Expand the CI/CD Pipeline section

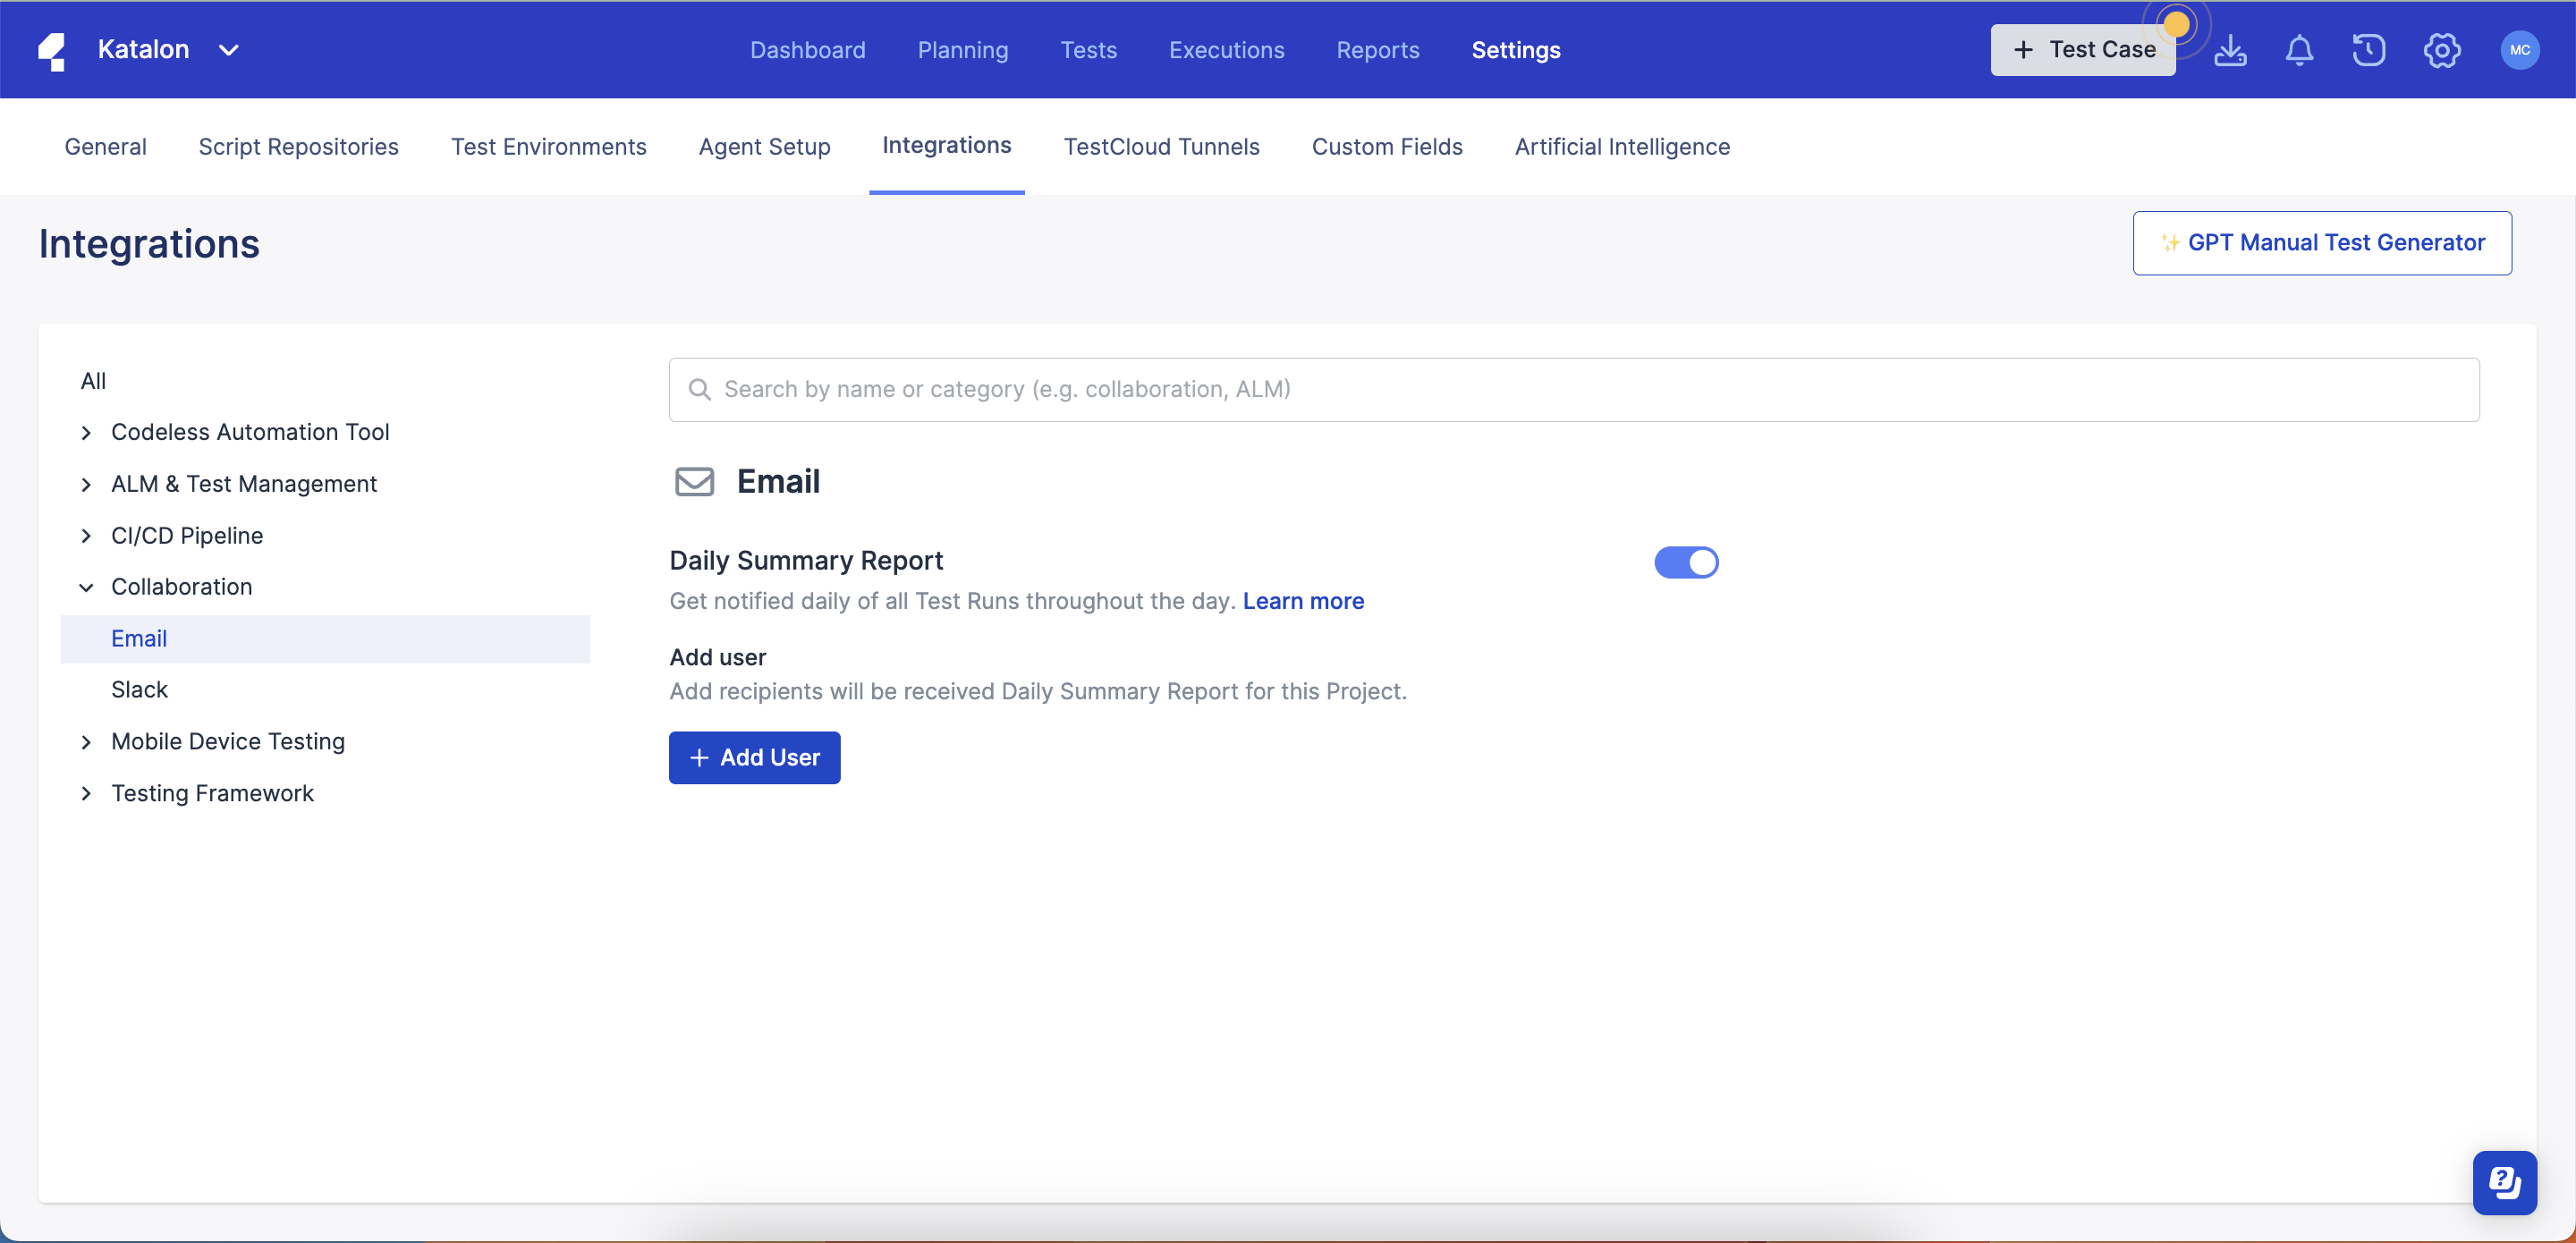pyautogui.click(x=86, y=534)
